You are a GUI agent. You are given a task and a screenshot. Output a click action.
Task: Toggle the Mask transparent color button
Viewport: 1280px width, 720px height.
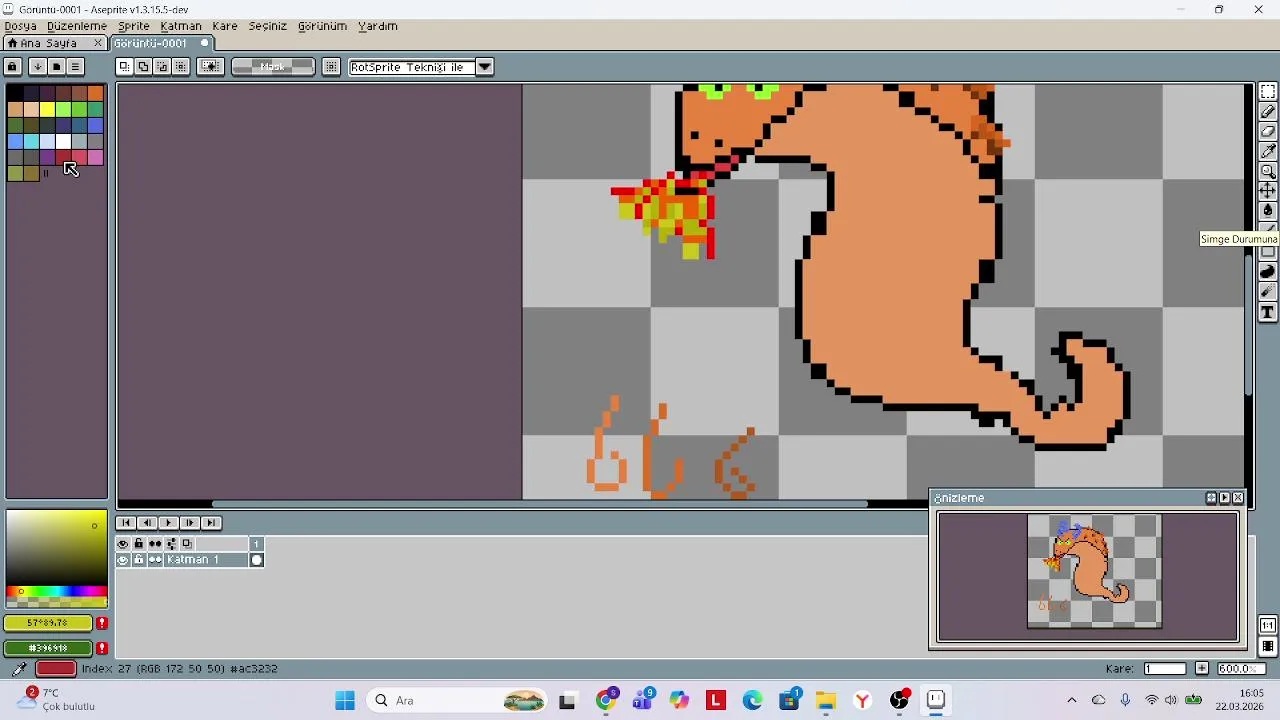click(x=273, y=67)
